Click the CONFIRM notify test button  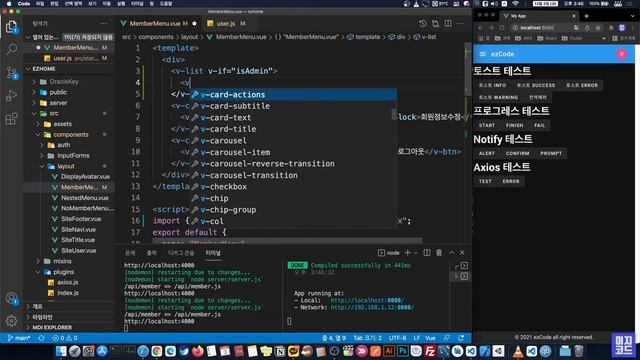click(x=518, y=153)
